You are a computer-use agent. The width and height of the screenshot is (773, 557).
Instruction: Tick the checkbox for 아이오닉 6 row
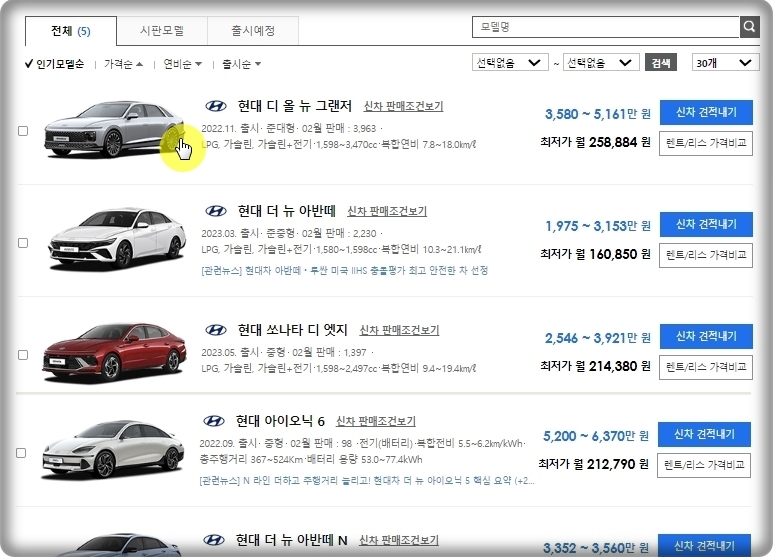tap(21, 453)
